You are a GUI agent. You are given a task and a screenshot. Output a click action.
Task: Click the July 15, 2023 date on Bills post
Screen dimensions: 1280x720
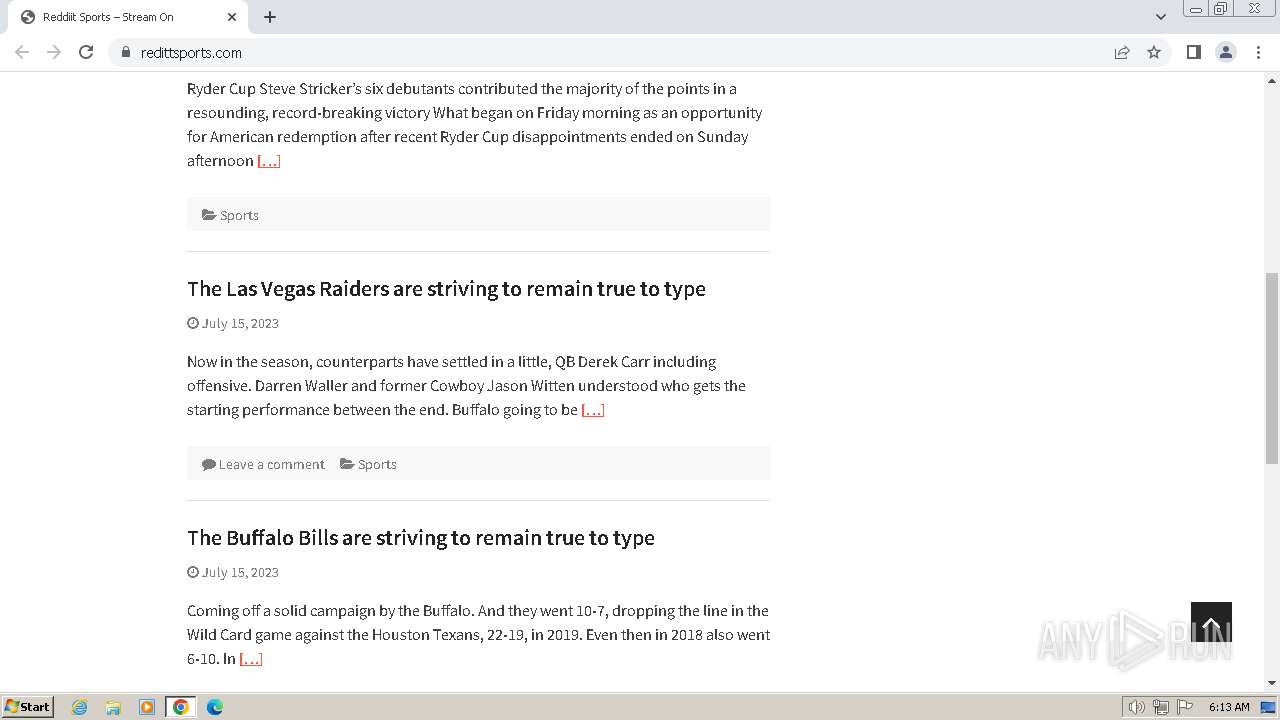(240, 572)
